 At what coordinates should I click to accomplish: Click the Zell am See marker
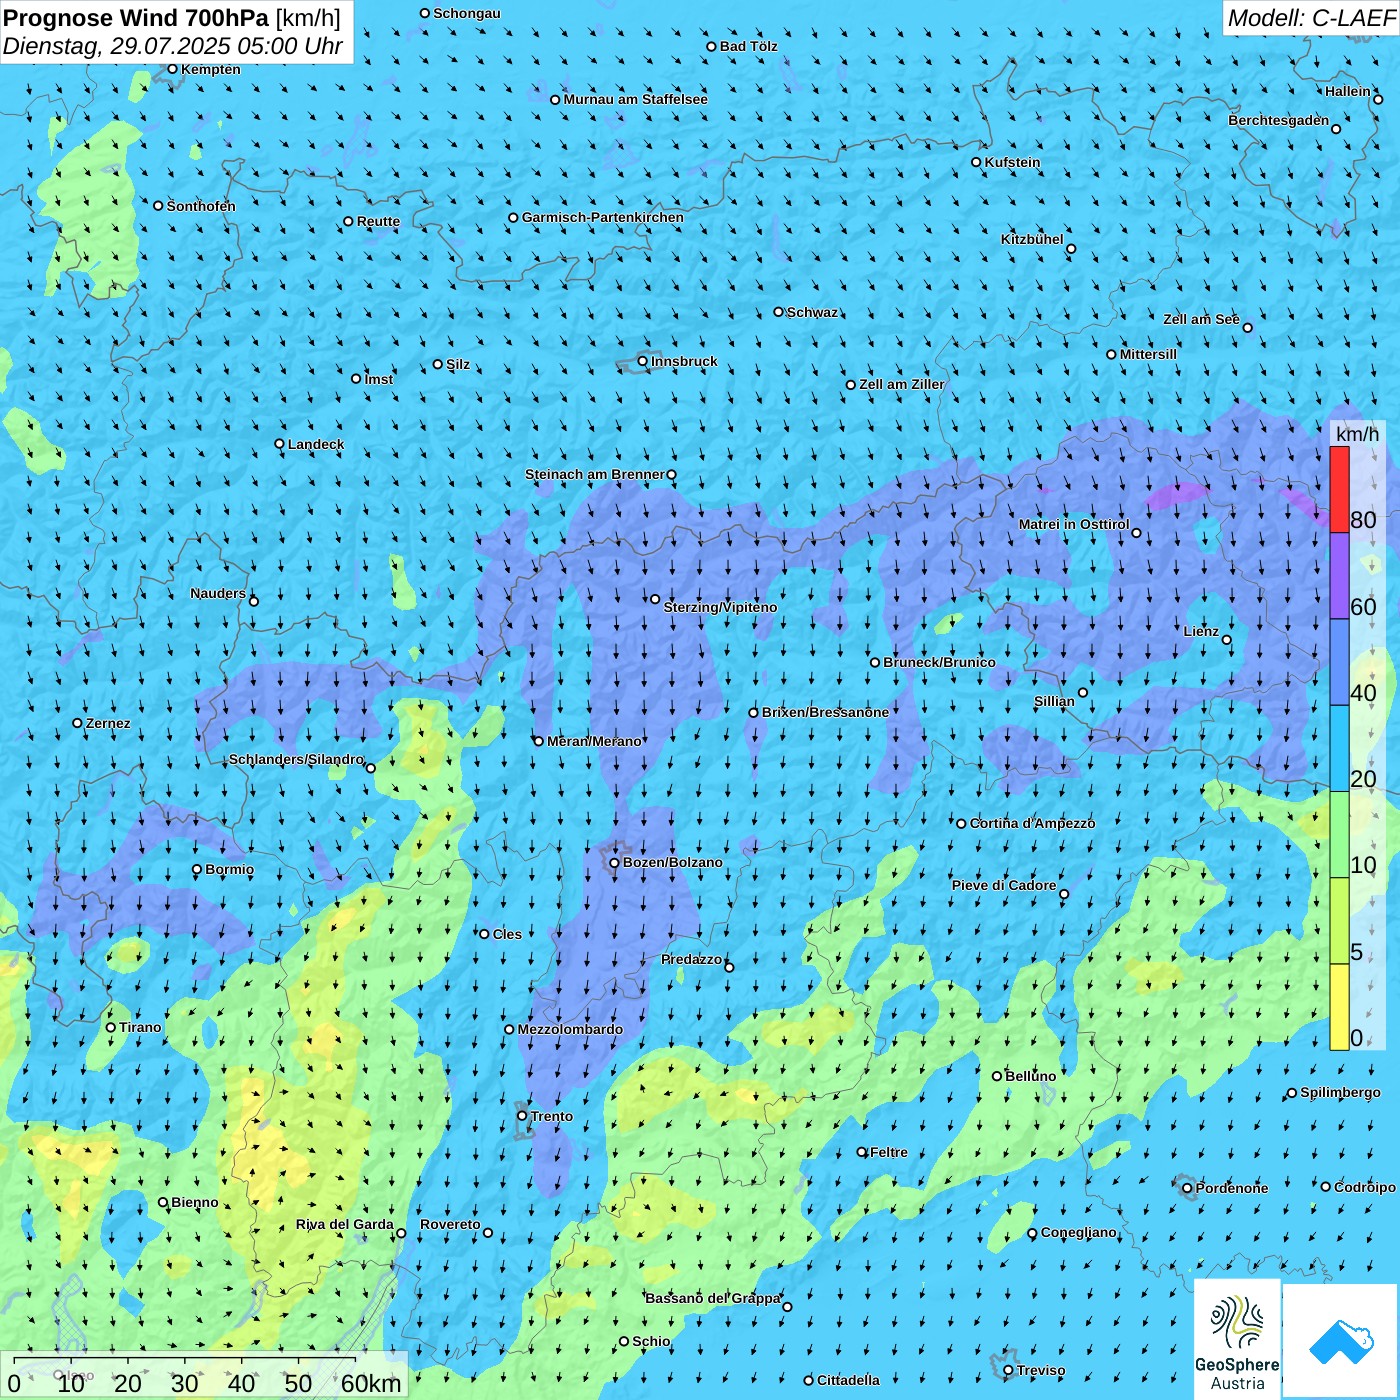1247,327
